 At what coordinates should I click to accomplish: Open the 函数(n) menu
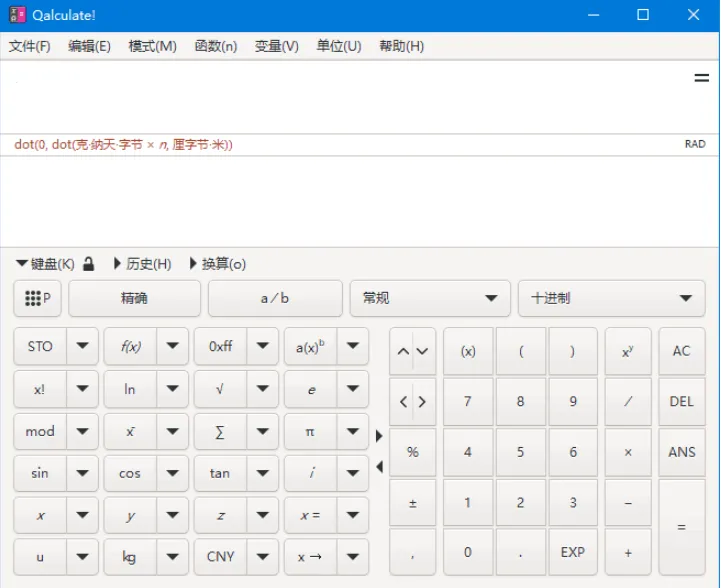tap(216, 46)
